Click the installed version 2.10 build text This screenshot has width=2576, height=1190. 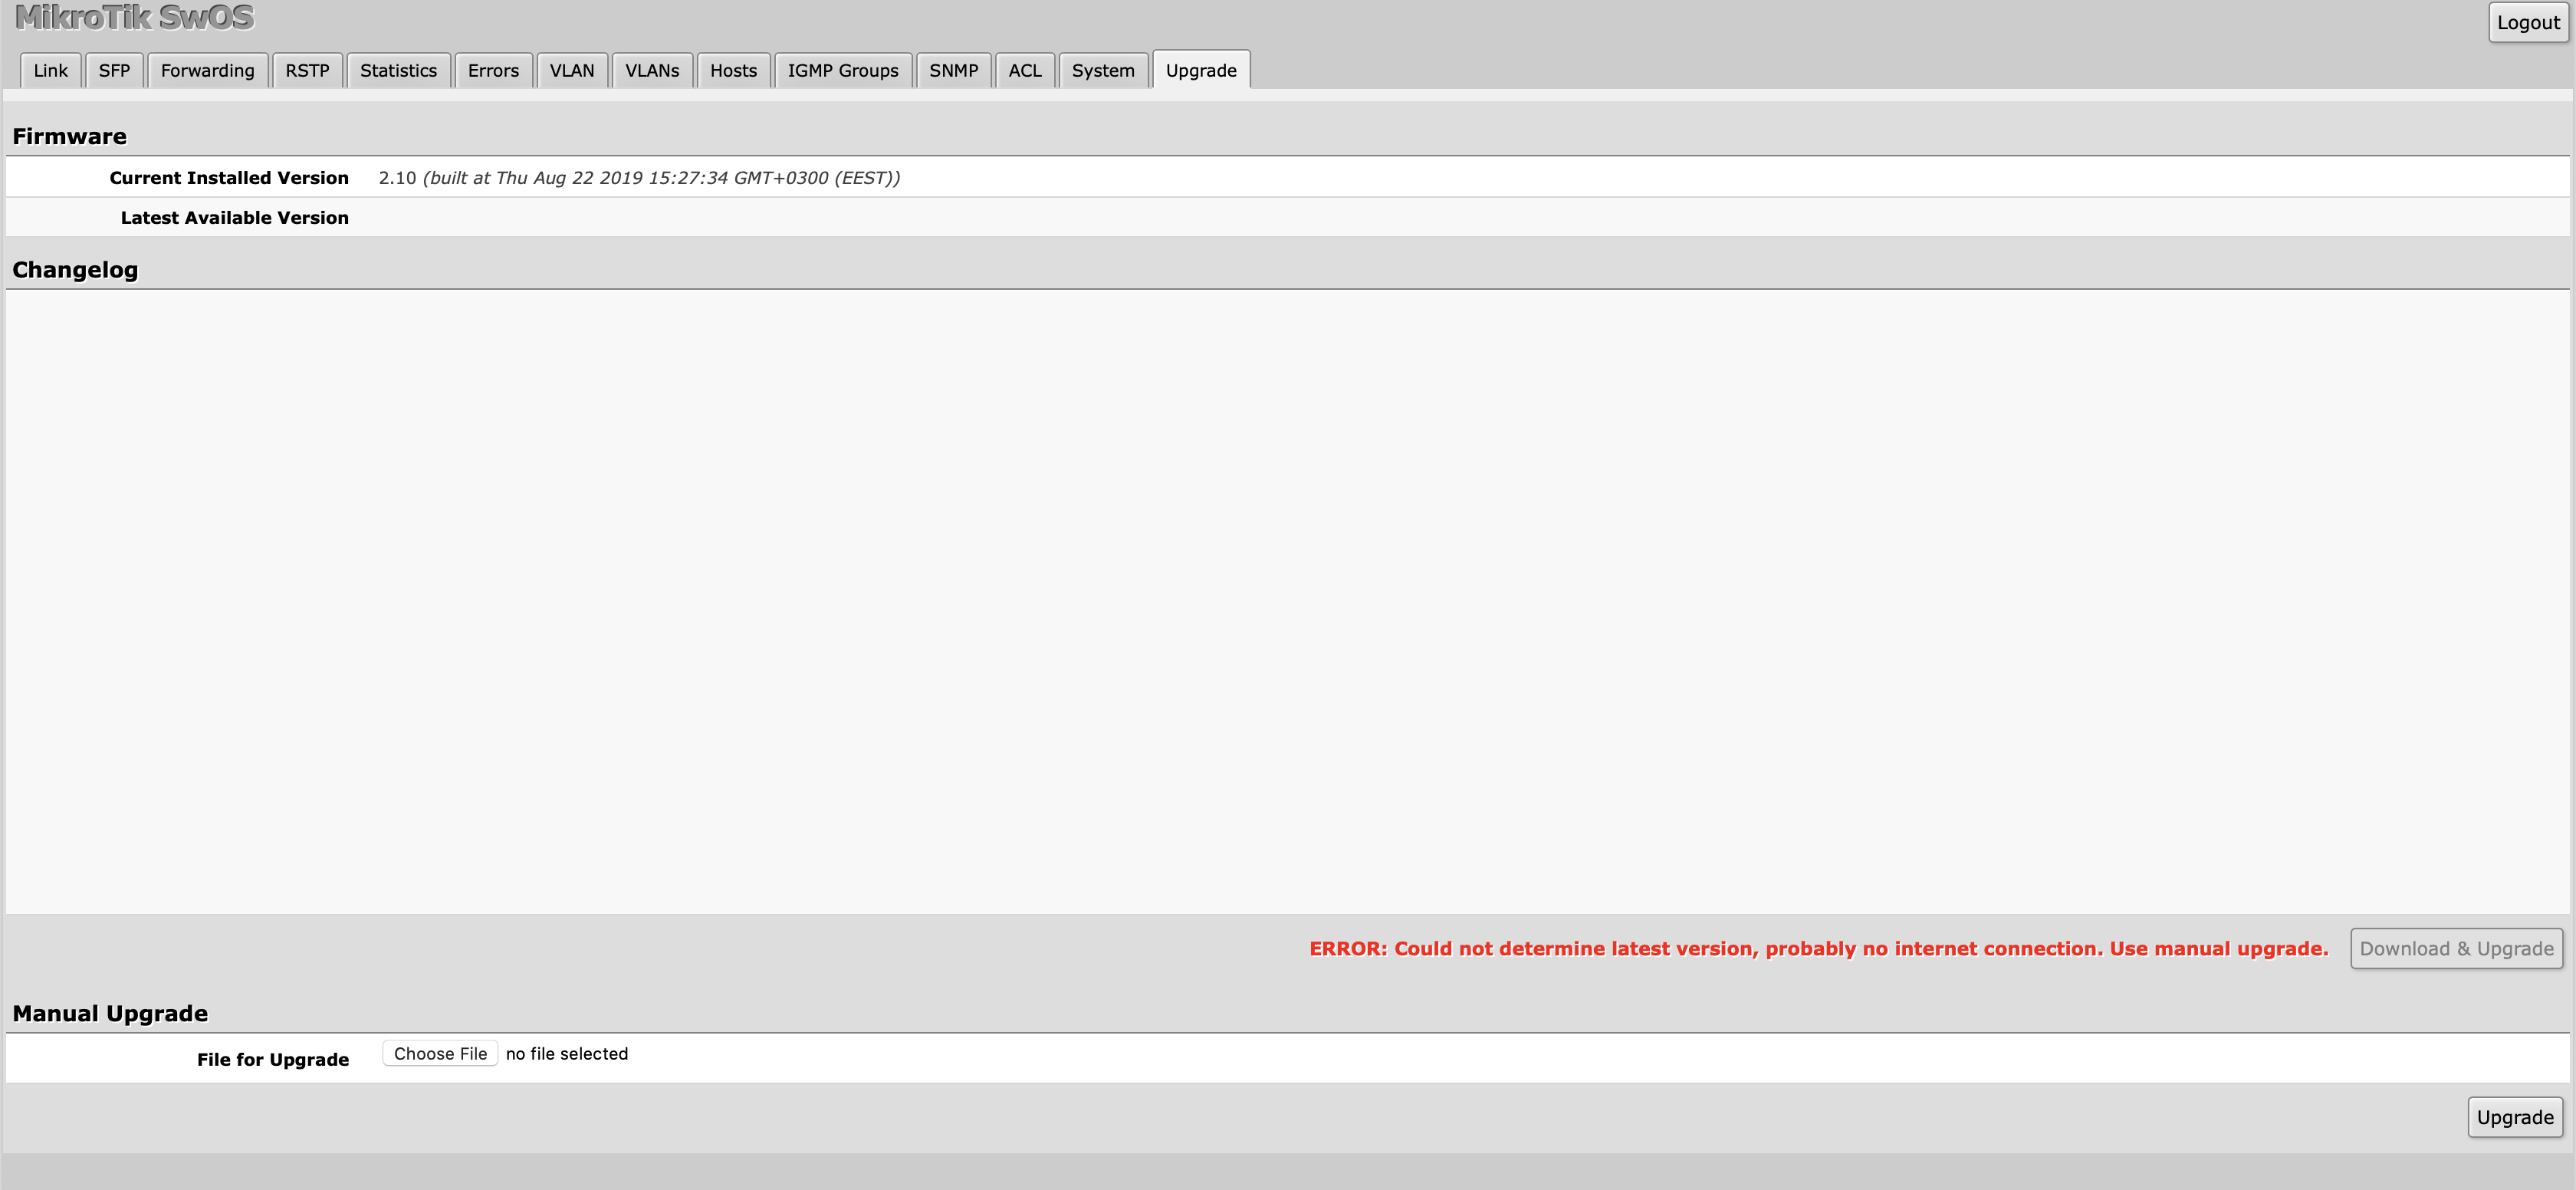click(x=639, y=177)
